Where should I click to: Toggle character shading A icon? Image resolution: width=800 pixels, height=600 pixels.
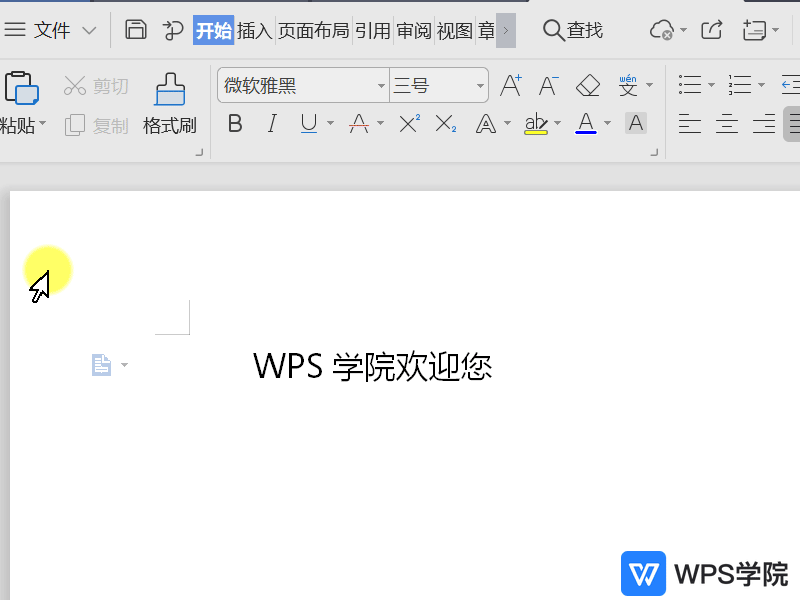pos(636,123)
